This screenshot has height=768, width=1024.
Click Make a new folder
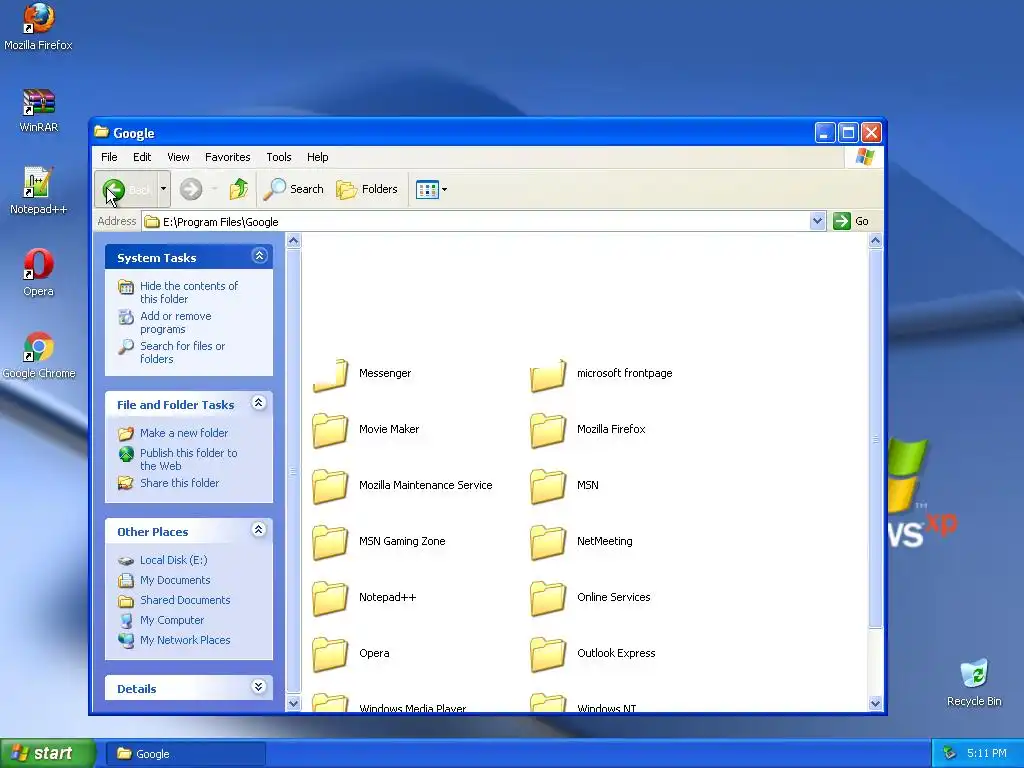(x=184, y=433)
